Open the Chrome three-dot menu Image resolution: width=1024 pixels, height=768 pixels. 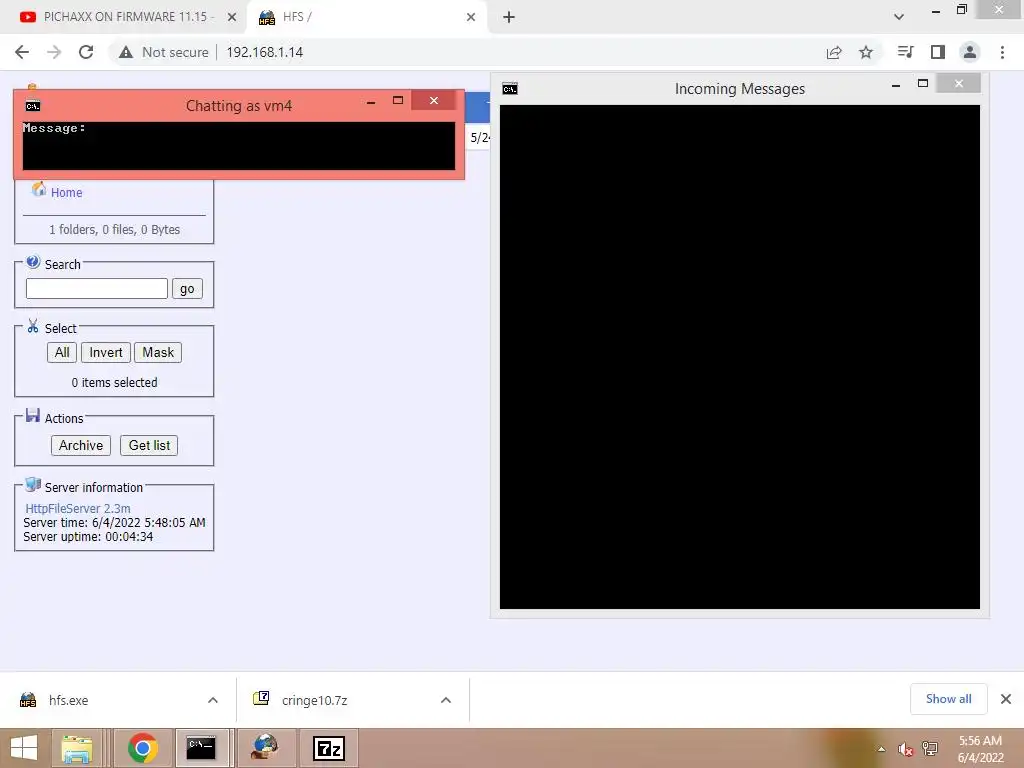tap(1002, 52)
